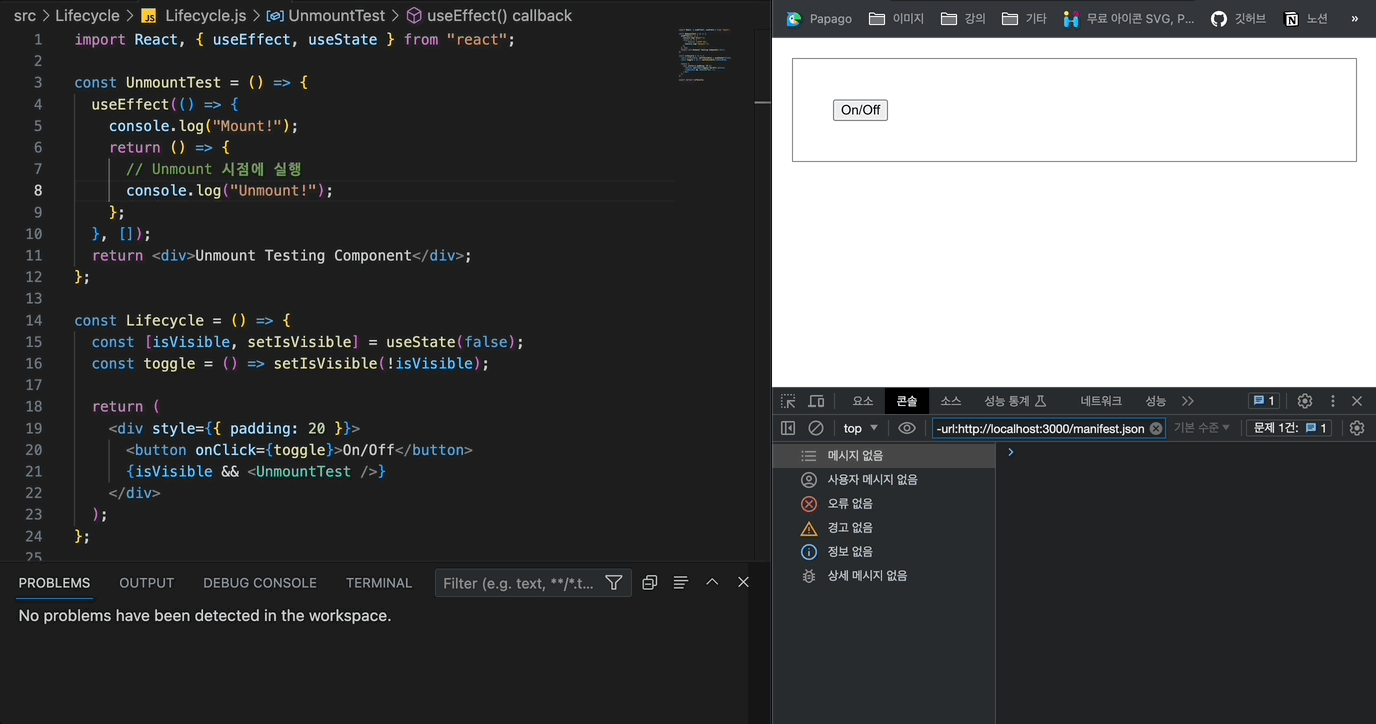
Task: Open the DEBUG CONSOLE tab
Action: (x=260, y=583)
